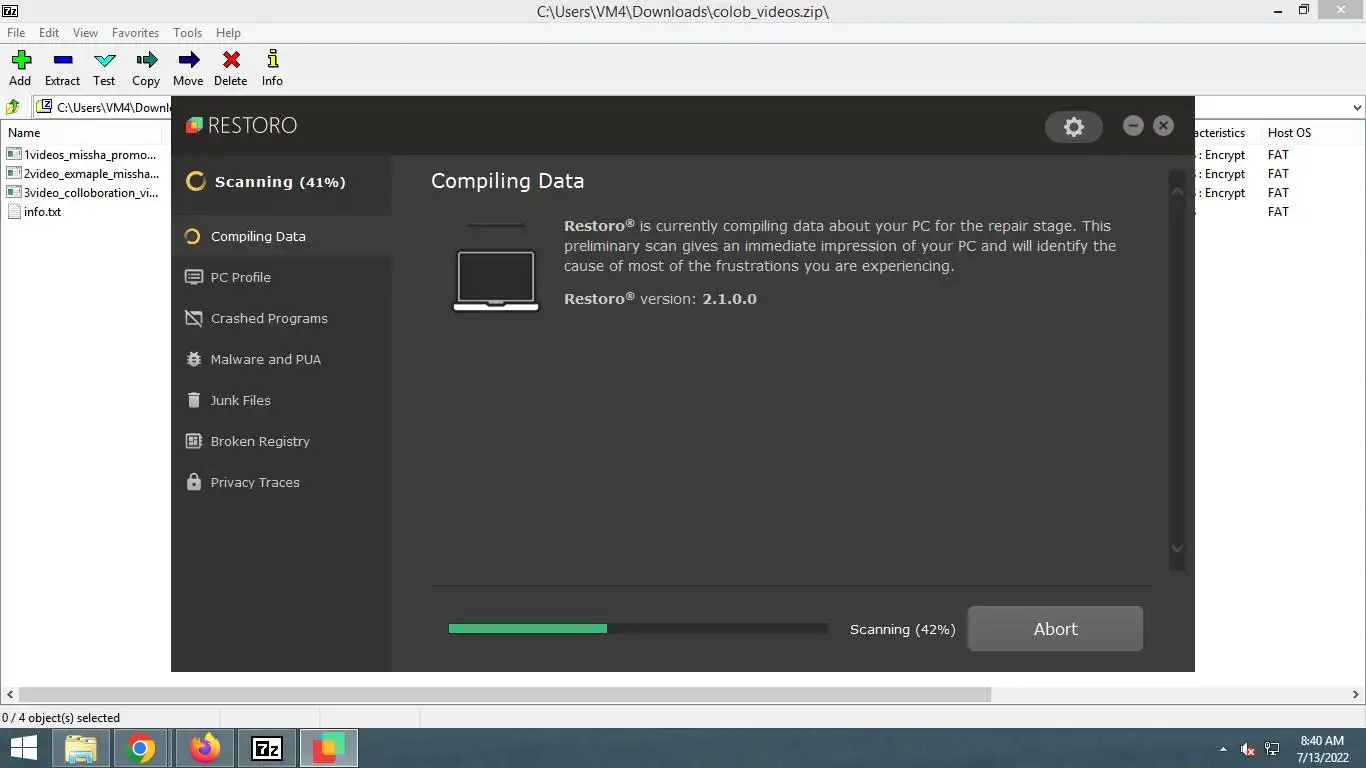Image resolution: width=1366 pixels, height=768 pixels.
Task: Switch to Restoro taskbar icon
Action: click(329, 748)
